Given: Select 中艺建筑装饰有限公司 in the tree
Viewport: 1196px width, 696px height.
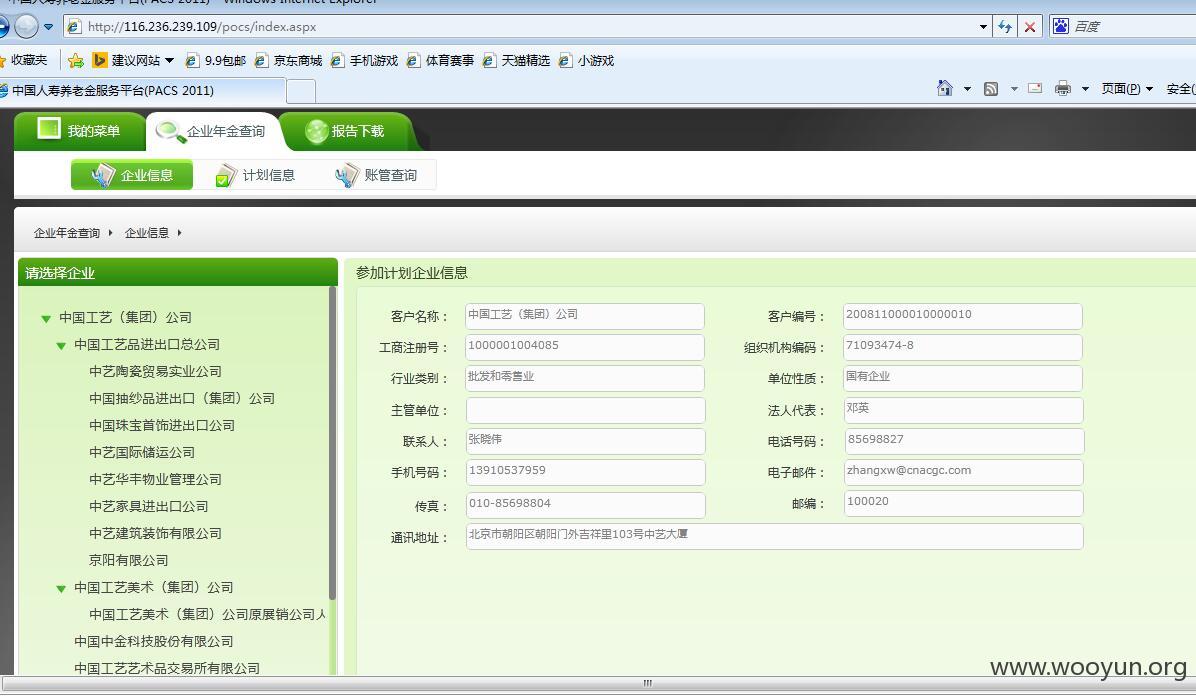Looking at the screenshot, I should 155,533.
